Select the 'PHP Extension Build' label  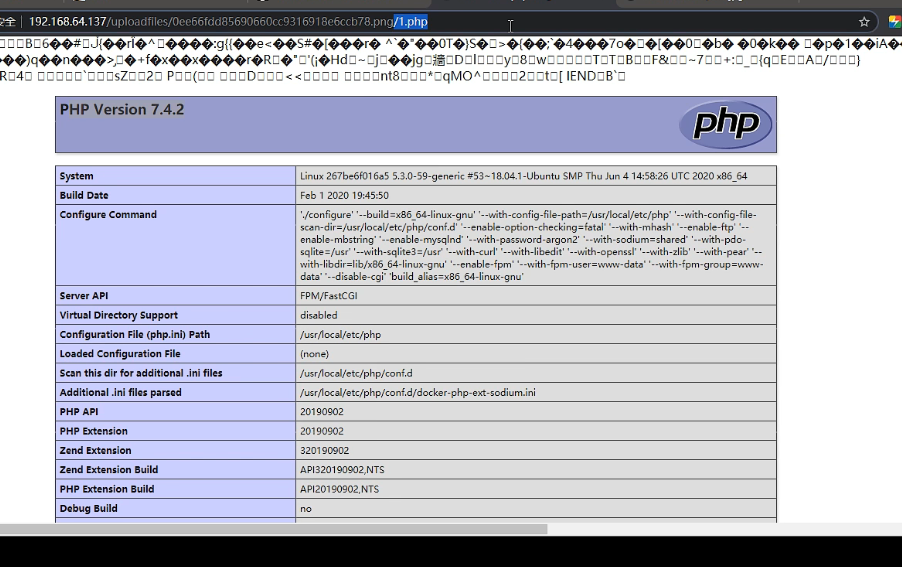point(106,489)
